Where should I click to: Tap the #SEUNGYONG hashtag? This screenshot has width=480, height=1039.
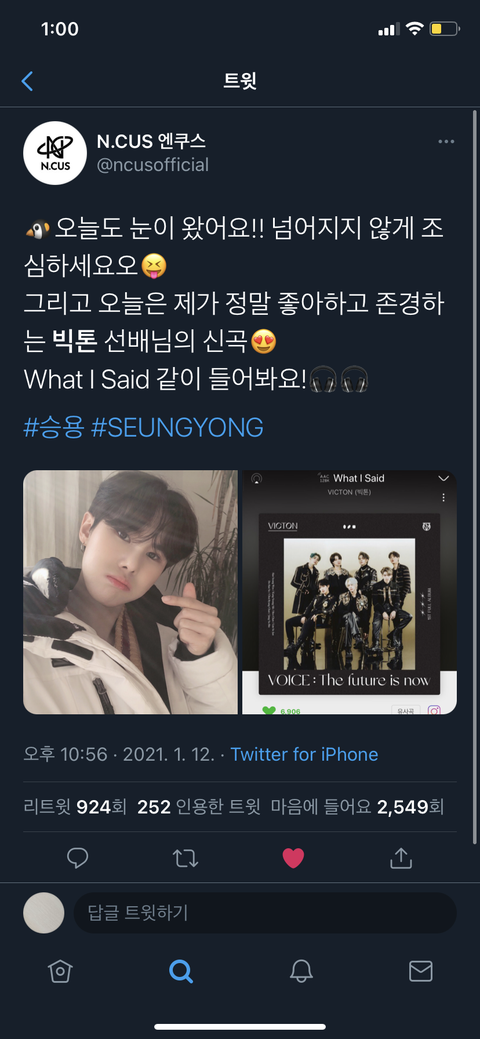pyautogui.click(x=176, y=428)
